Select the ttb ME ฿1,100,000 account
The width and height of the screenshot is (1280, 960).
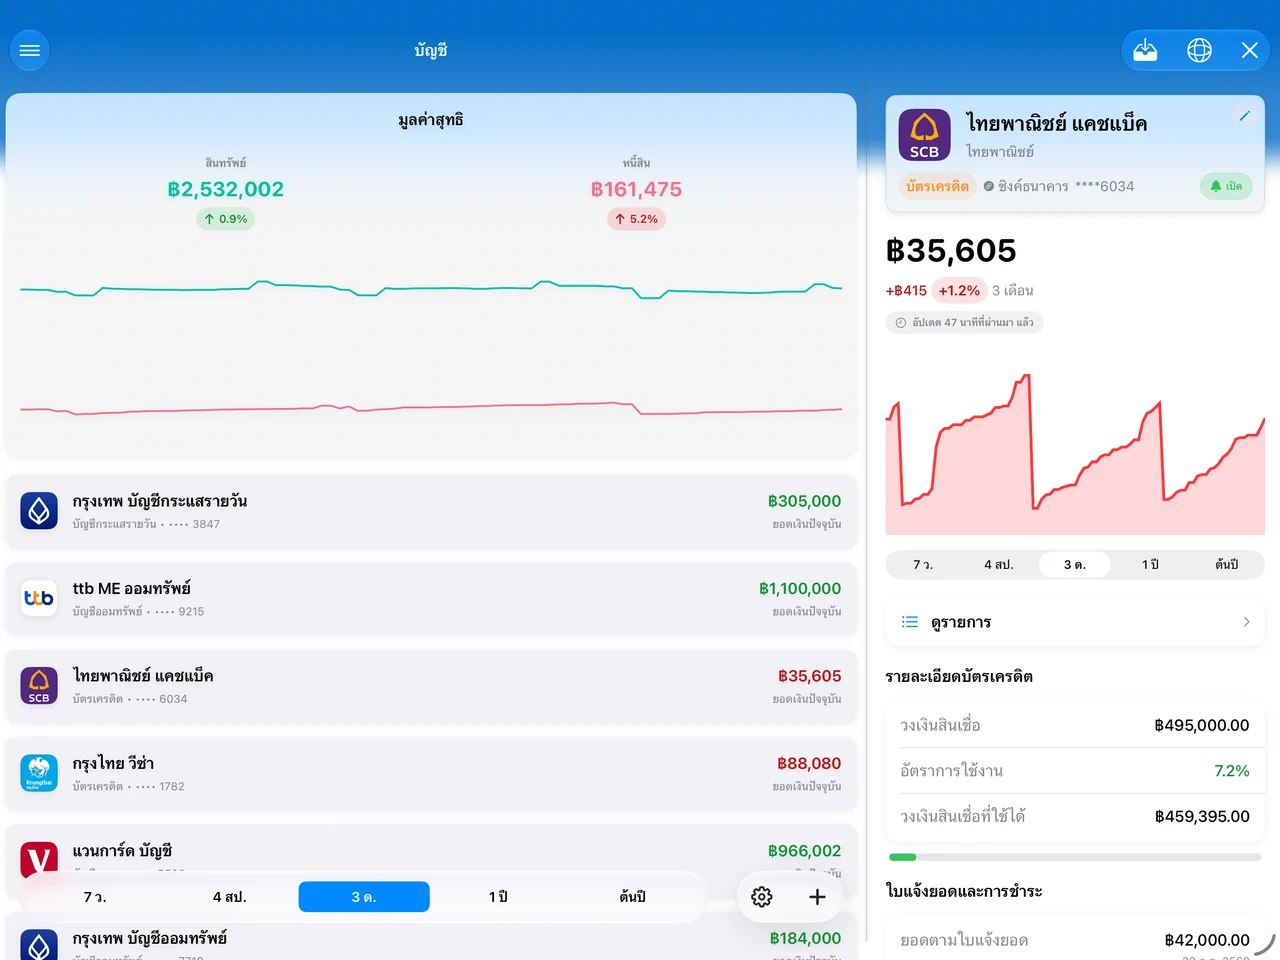click(431, 598)
